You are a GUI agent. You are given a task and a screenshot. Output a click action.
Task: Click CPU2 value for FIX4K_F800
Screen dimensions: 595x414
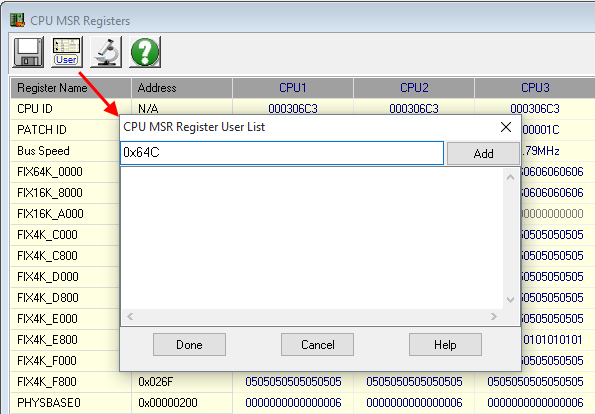(x=414, y=381)
